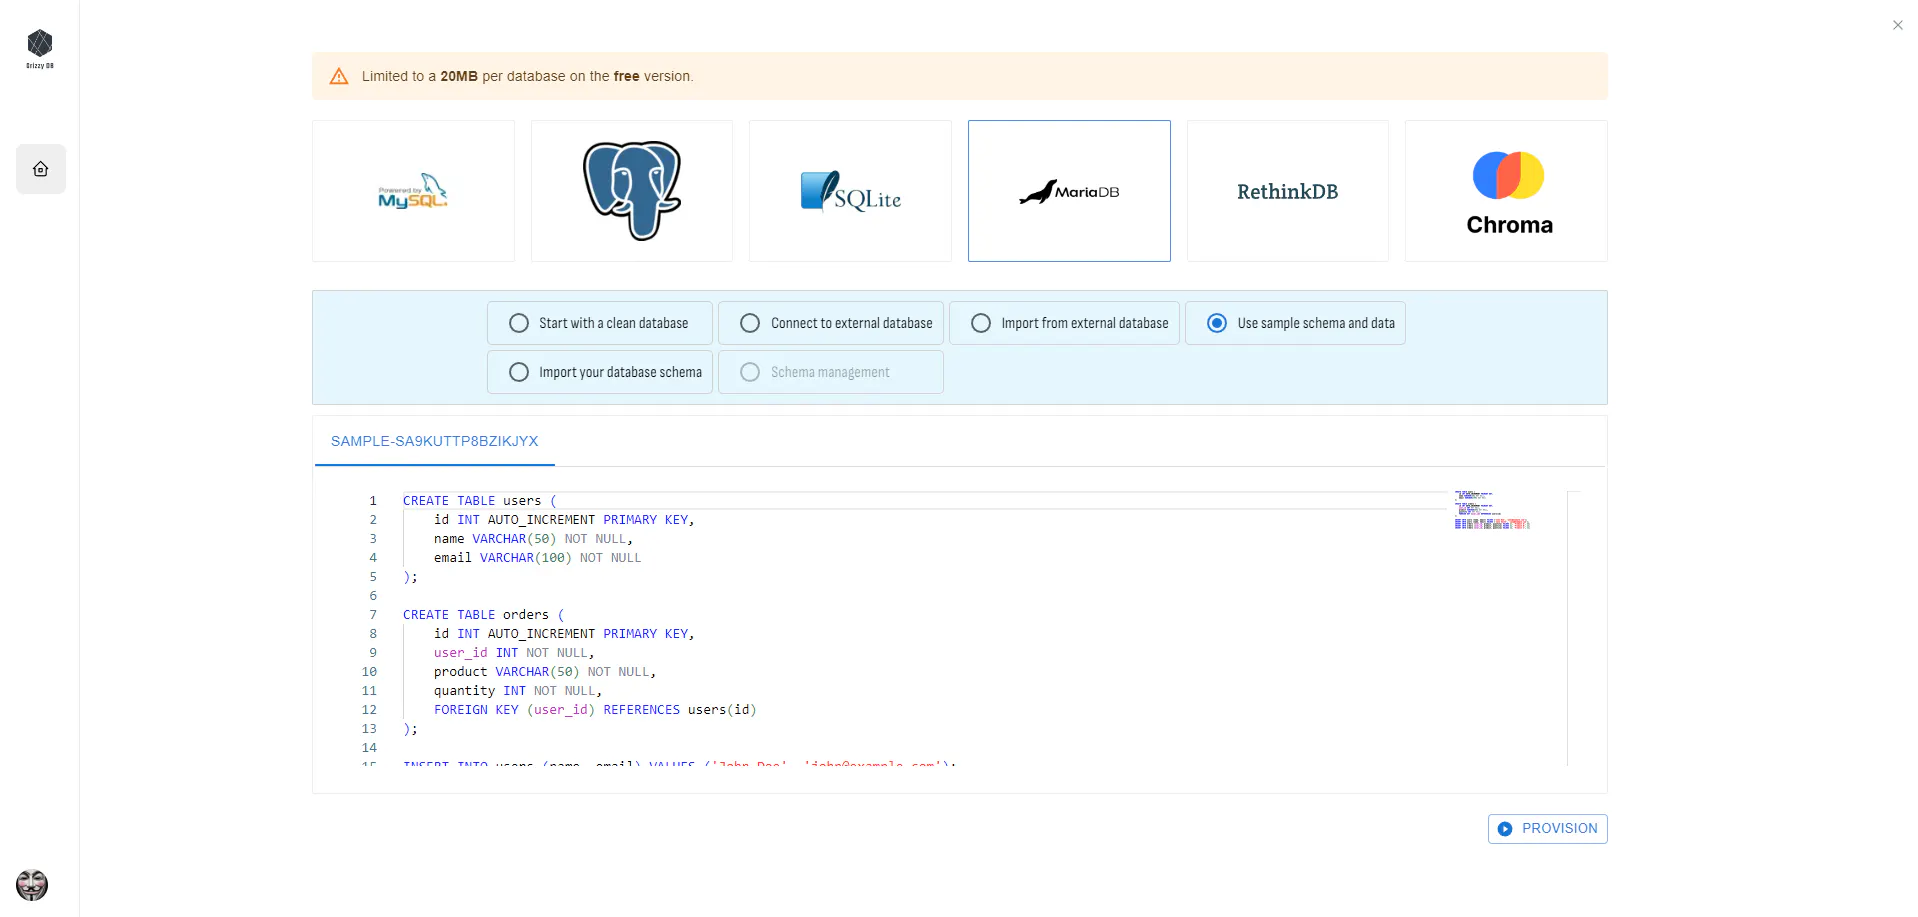This screenshot has height=917, width=1918.
Task: Open the user avatar at the bottom of the sidebar
Action: pyautogui.click(x=32, y=885)
